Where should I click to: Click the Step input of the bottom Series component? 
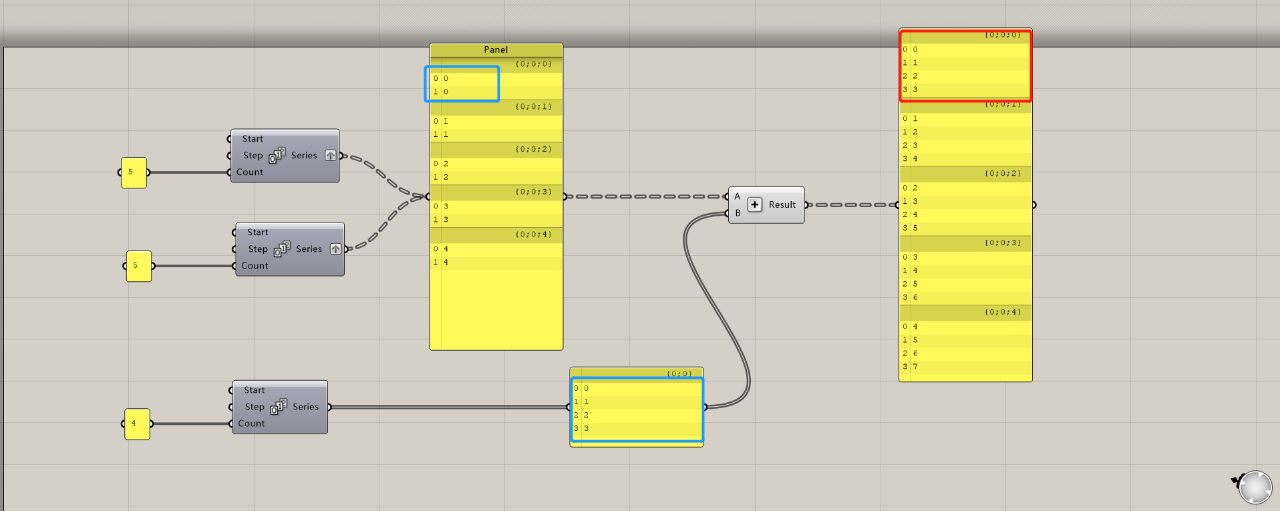(x=254, y=407)
